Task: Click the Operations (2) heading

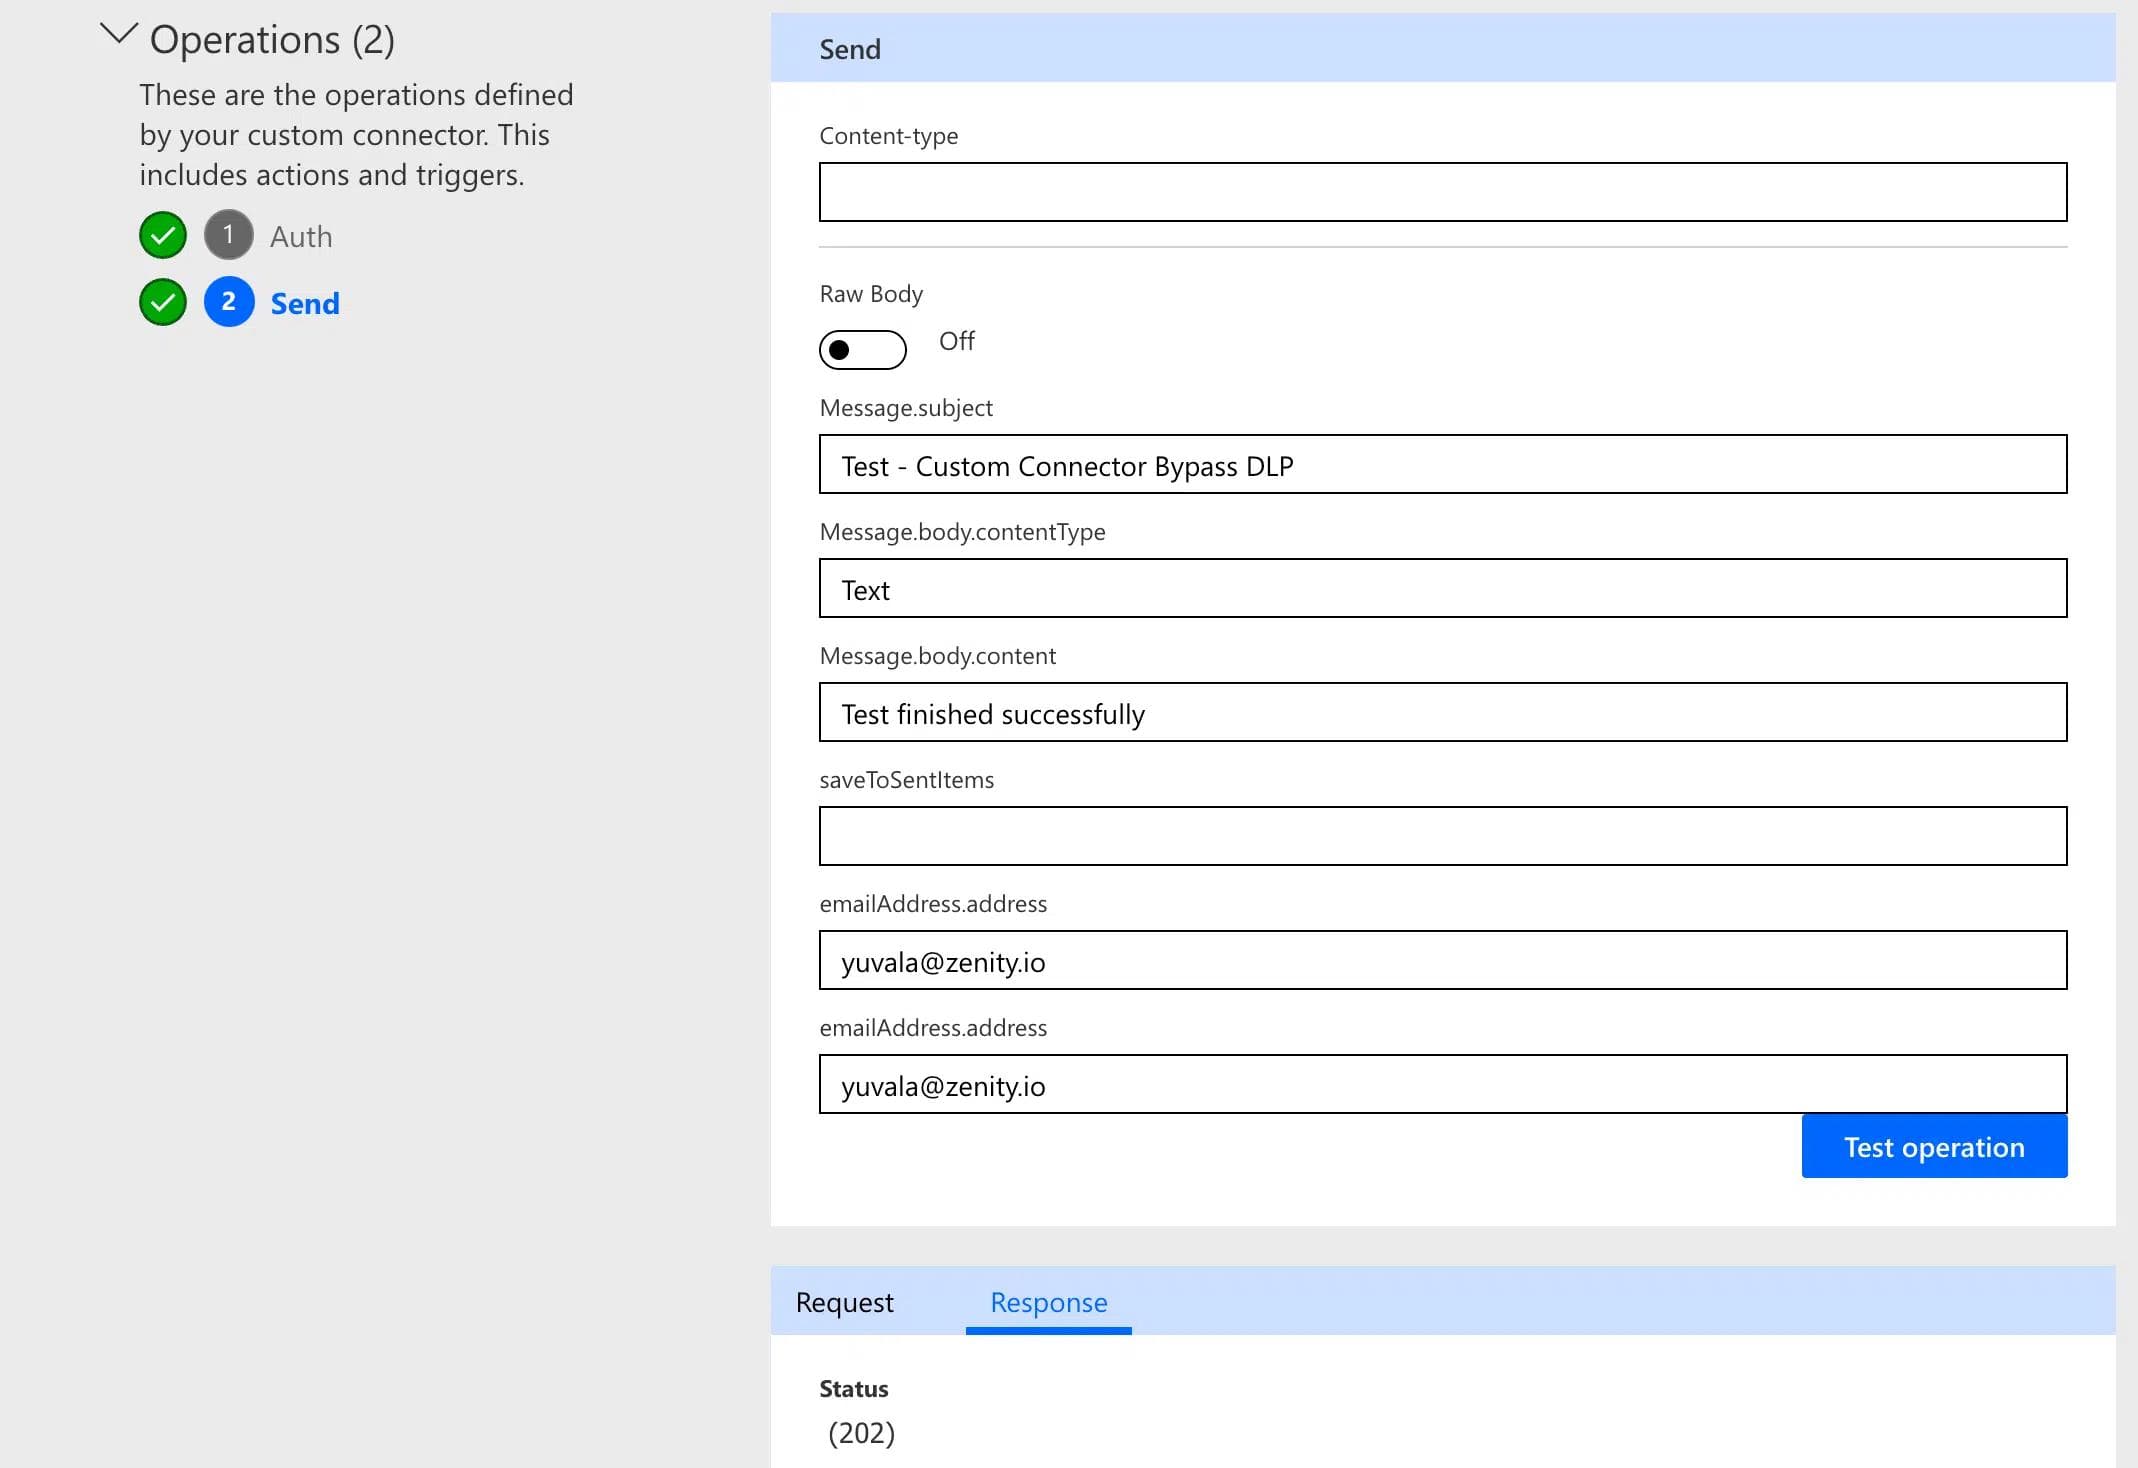Action: pyautogui.click(x=272, y=40)
